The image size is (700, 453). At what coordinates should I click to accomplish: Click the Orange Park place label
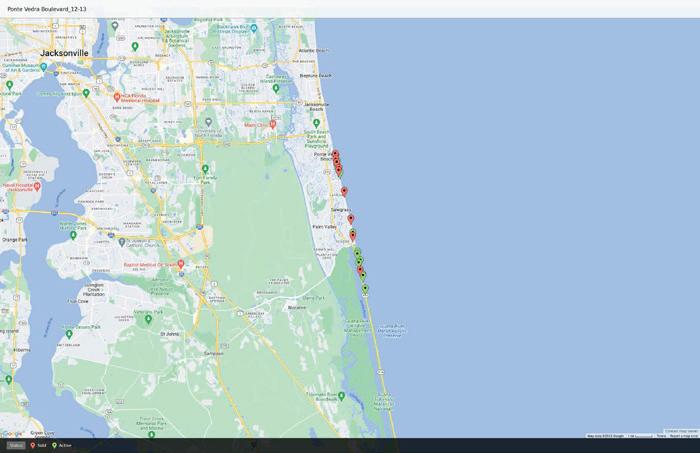[14, 240]
